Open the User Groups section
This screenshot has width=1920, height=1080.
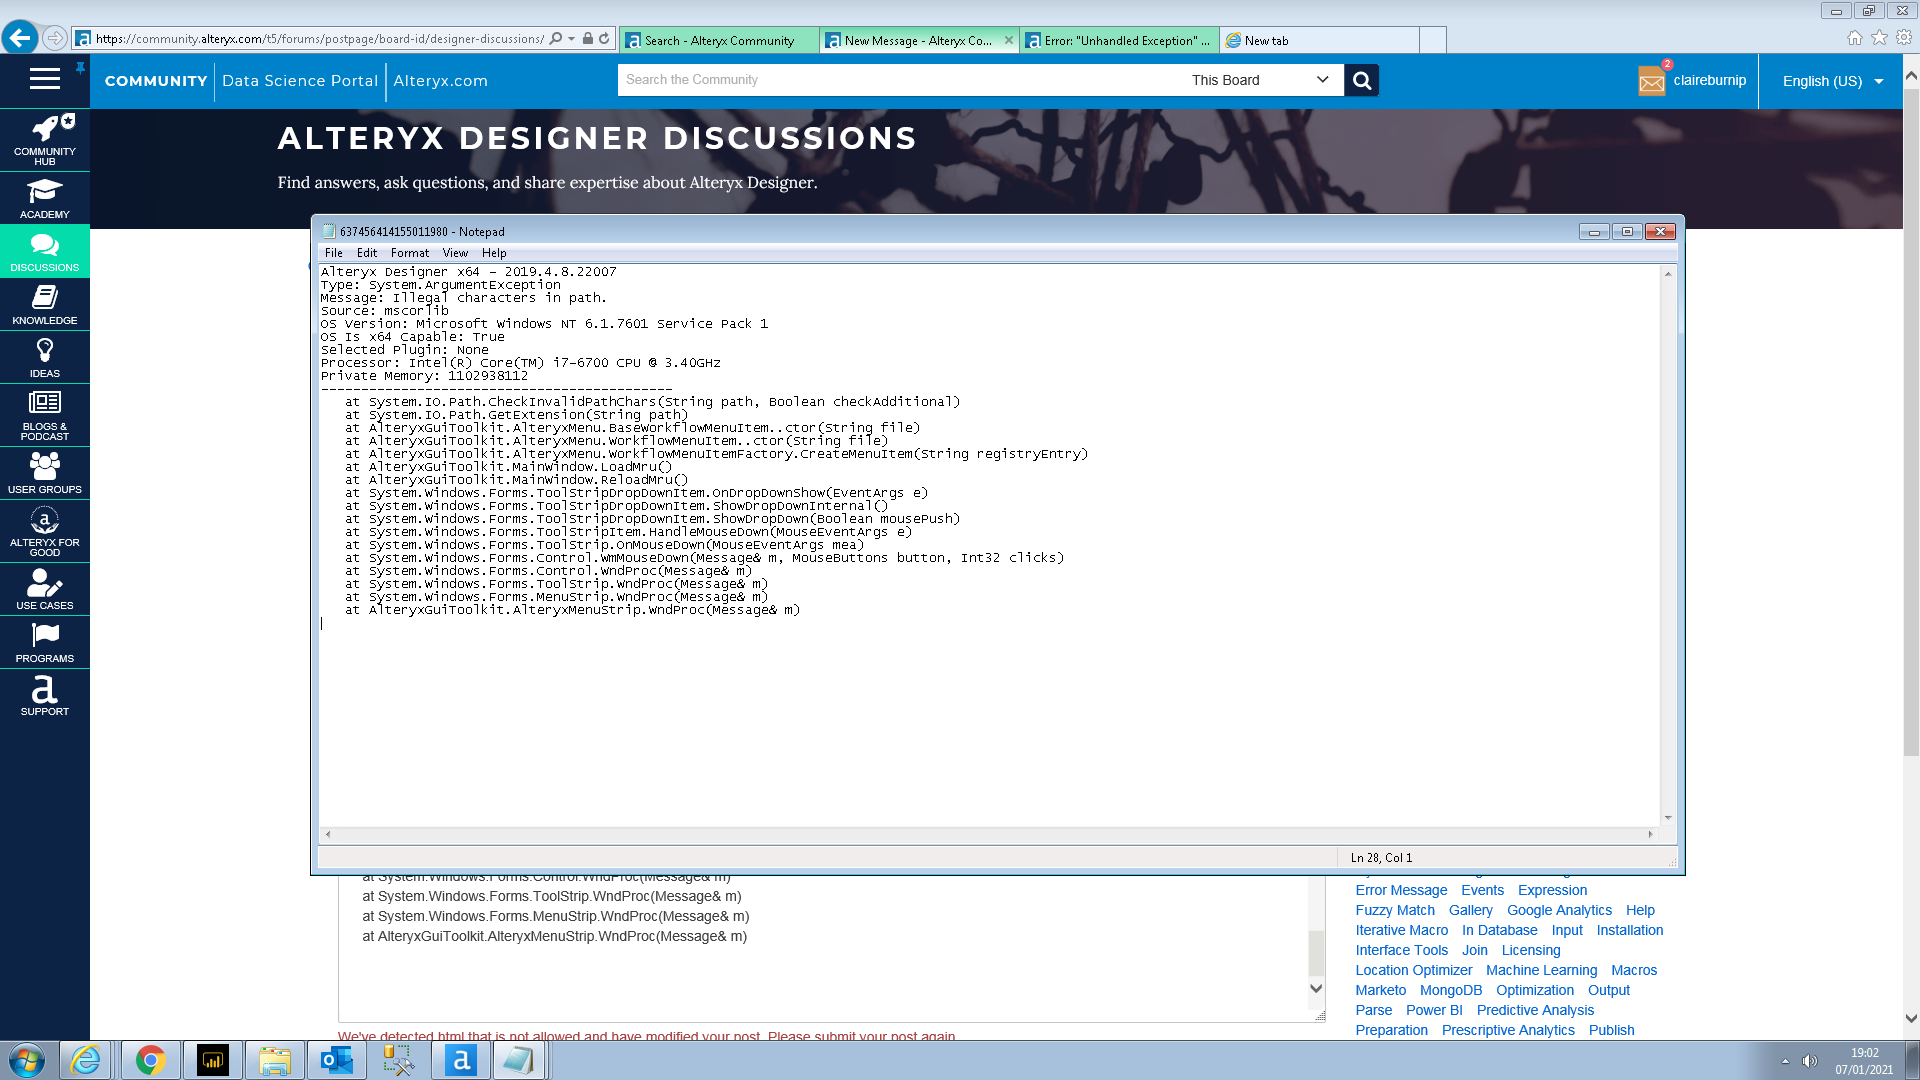pos(45,472)
